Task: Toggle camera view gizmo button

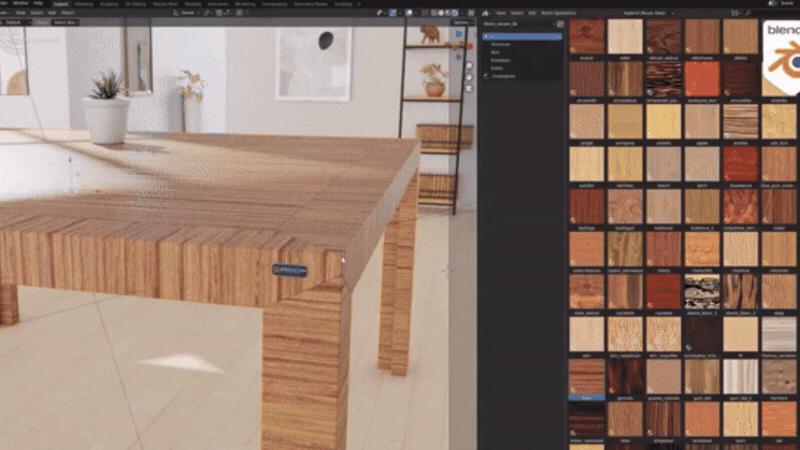Action: pyautogui.click(x=469, y=88)
